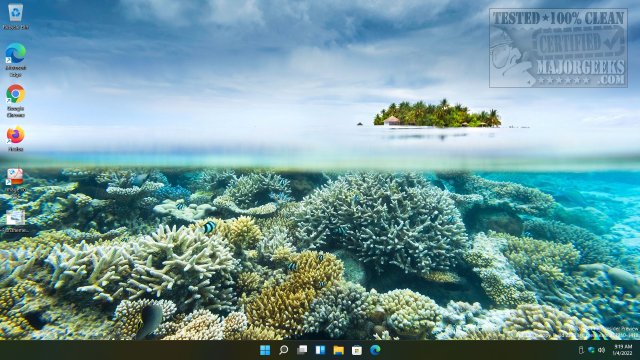Open the volume speaker tray icon
The height and width of the screenshot is (360, 640).
[x=602, y=350]
